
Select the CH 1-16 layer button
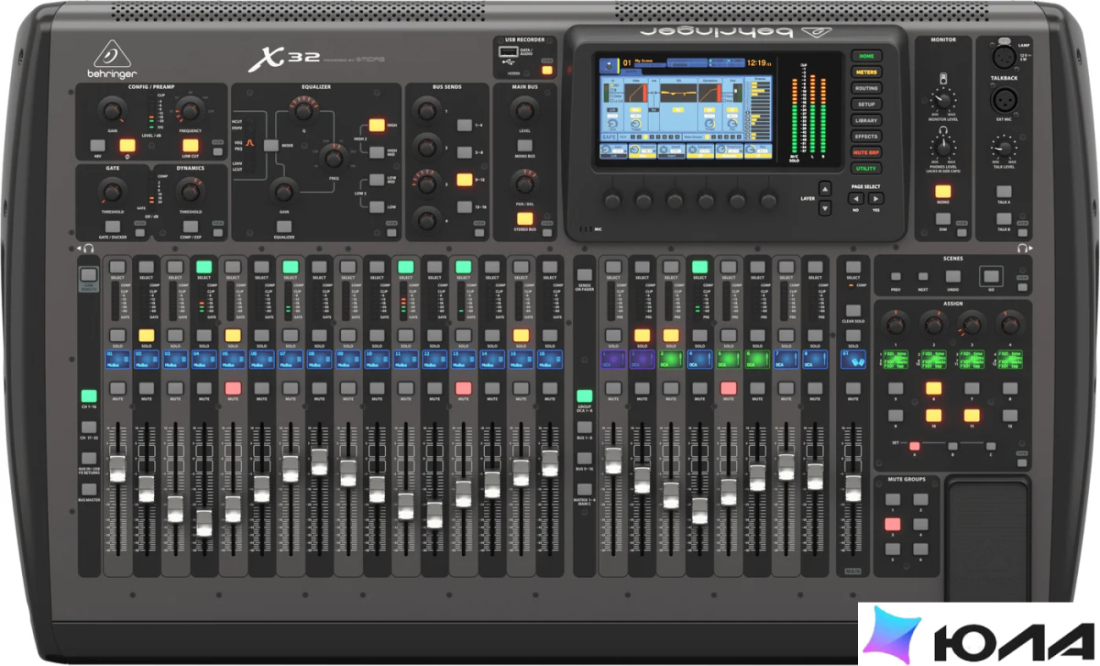(88, 396)
